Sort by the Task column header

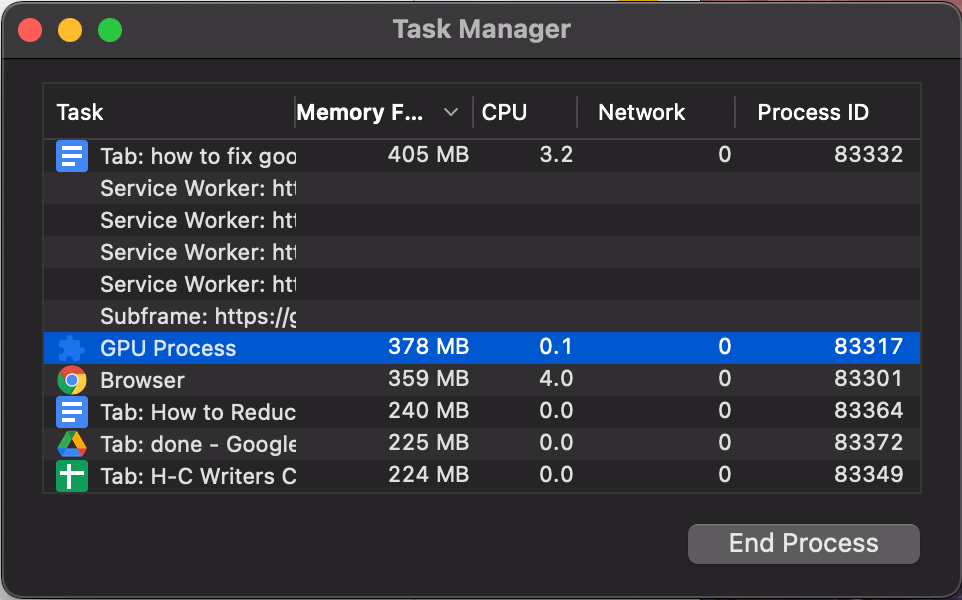[x=80, y=112]
